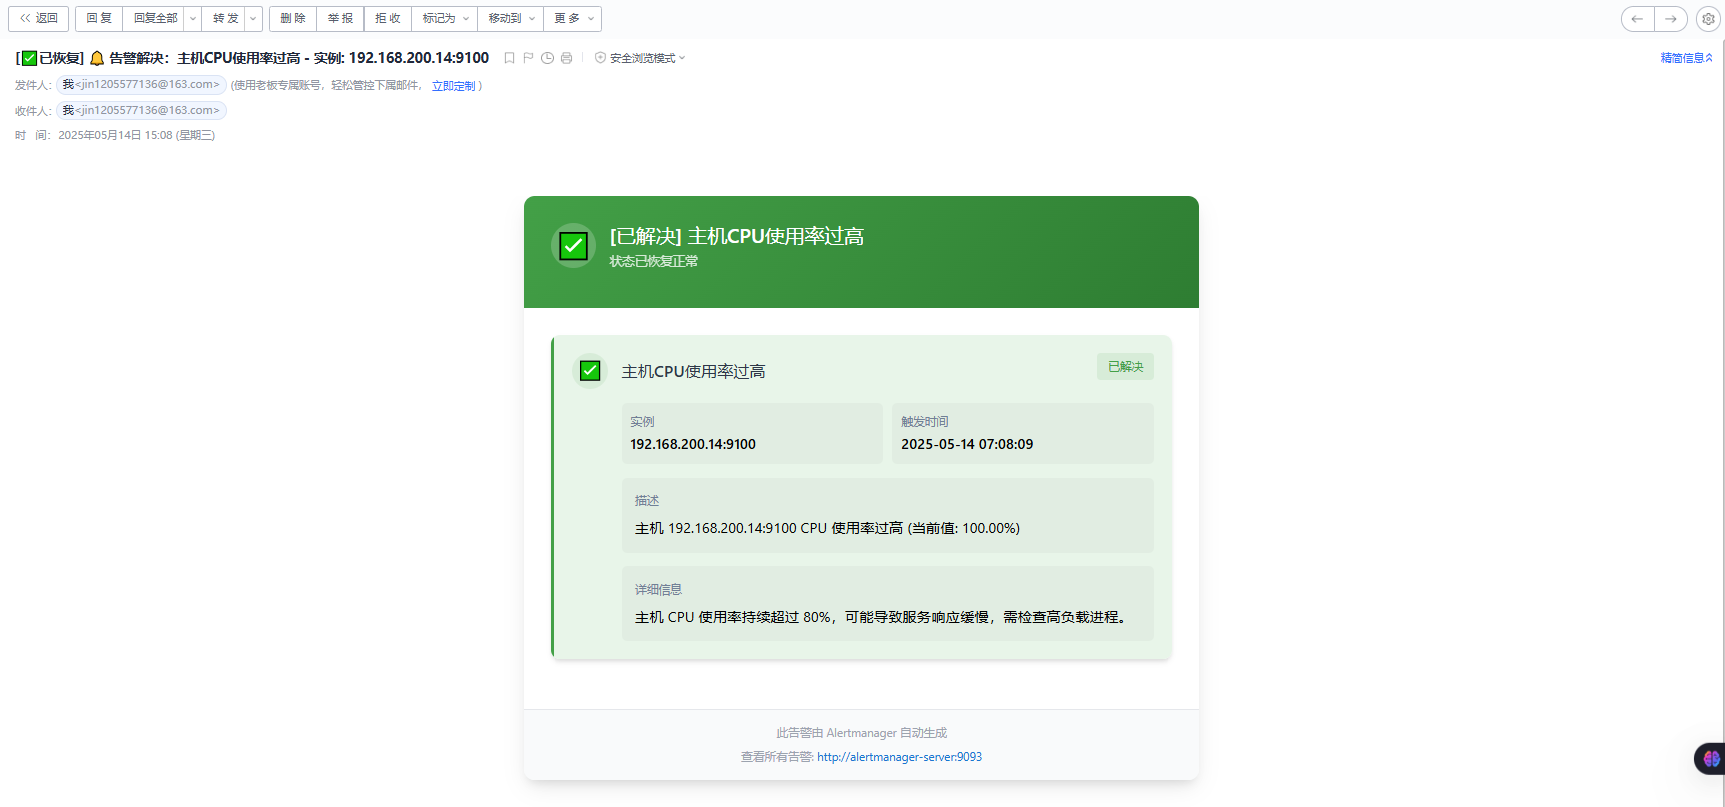
Task: Collapse header details via 精简信息
Action: [1686, 58]
